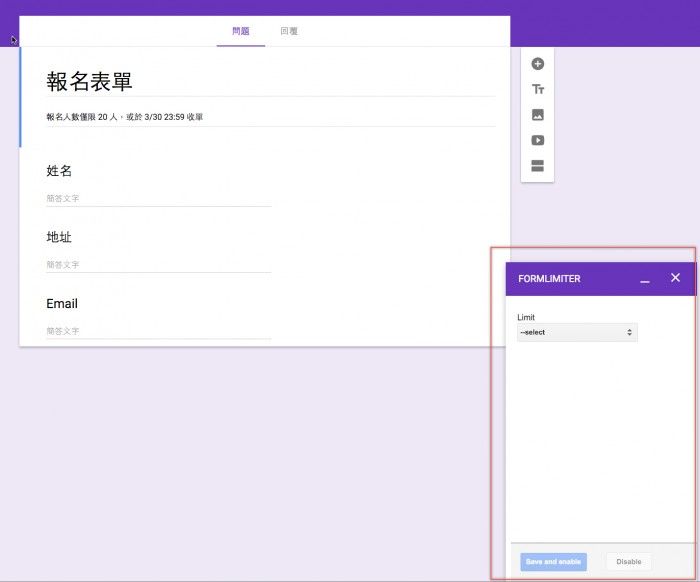
Task: Select the 地址 question
Action: coord(59,237)
